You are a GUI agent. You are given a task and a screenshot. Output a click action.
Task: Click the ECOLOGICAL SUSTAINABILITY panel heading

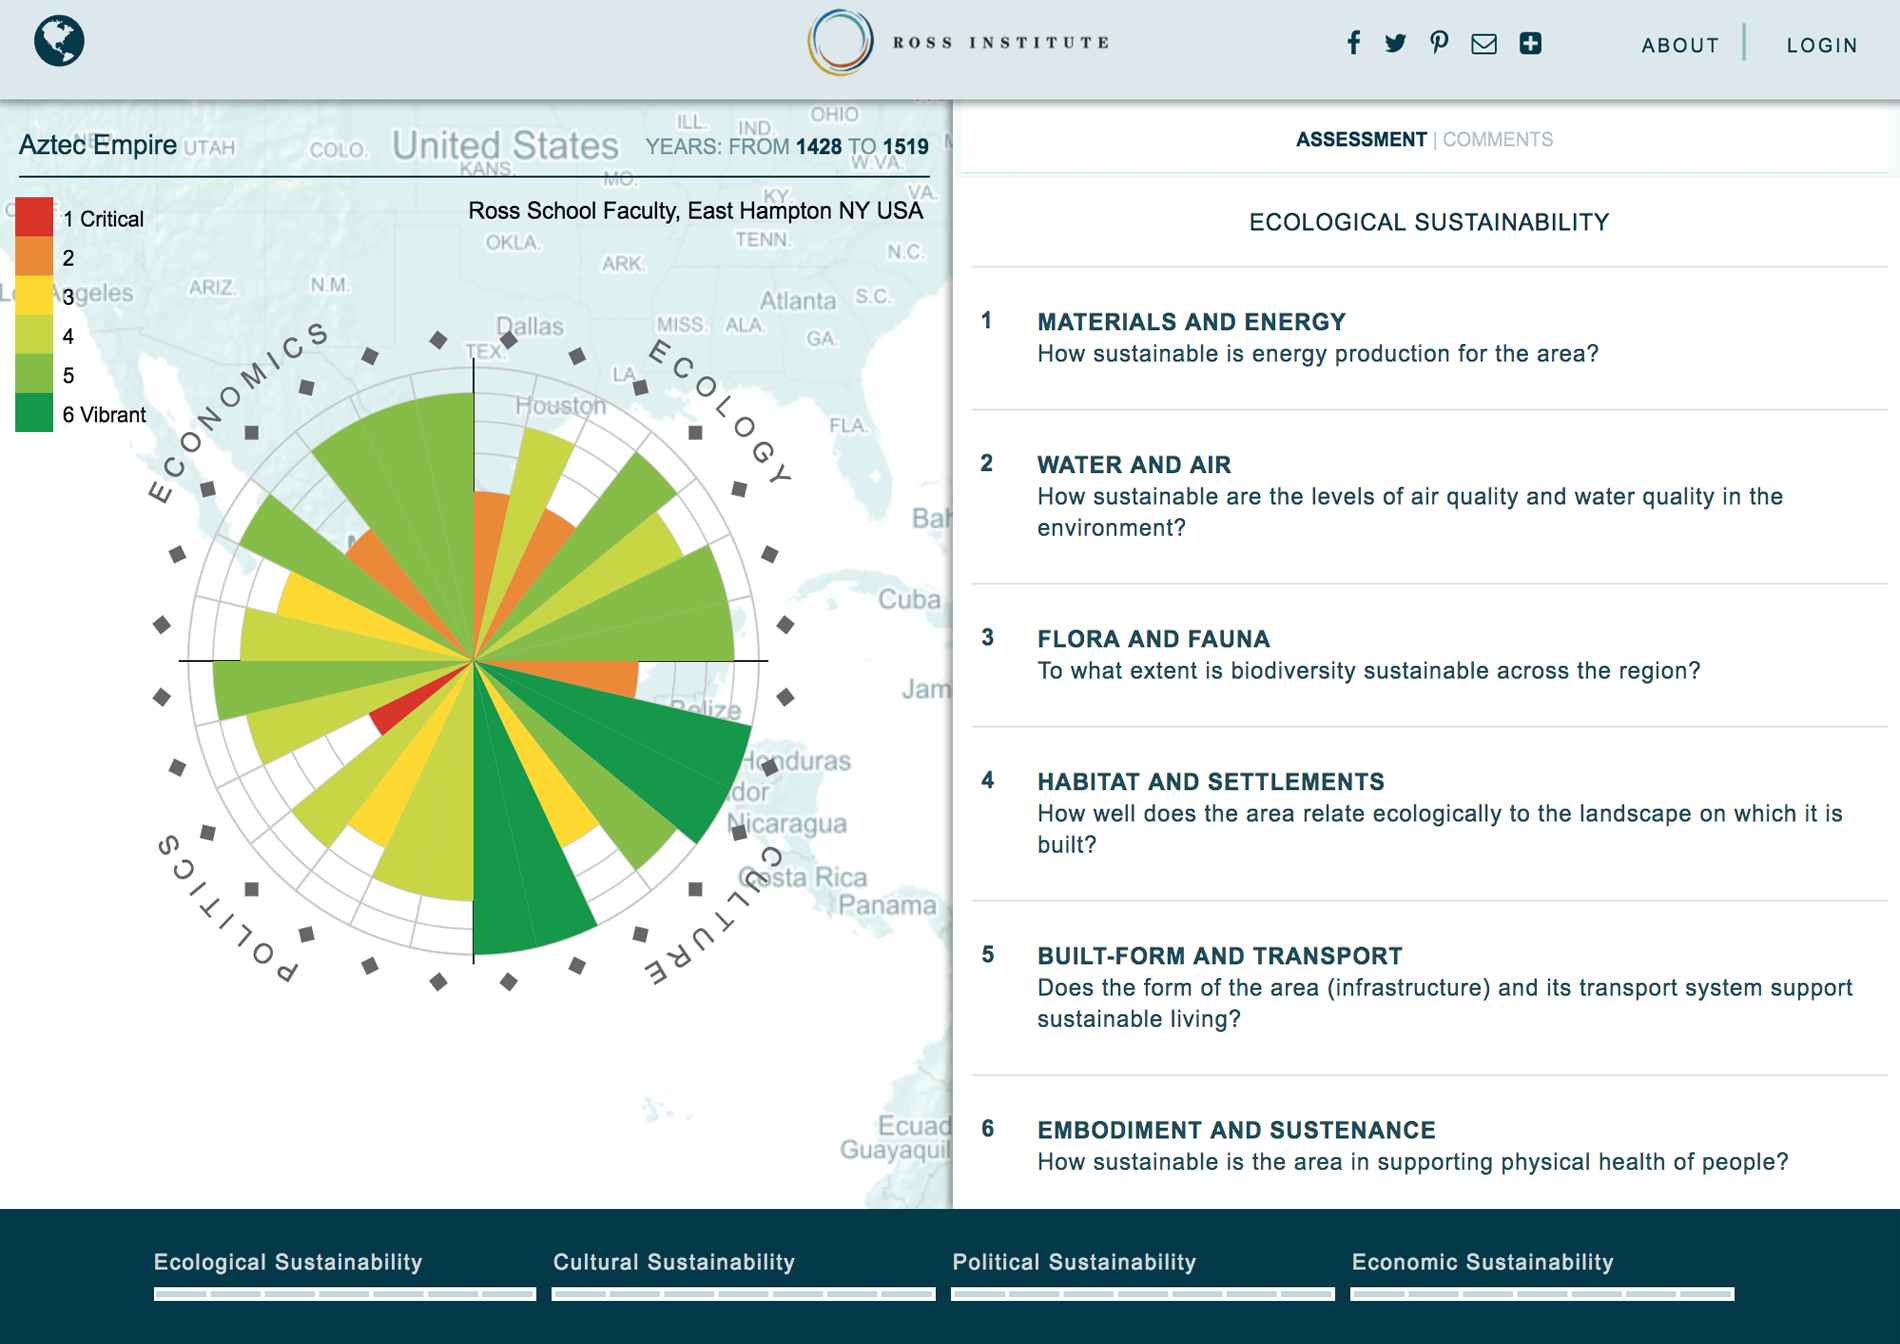[1429, 222]
